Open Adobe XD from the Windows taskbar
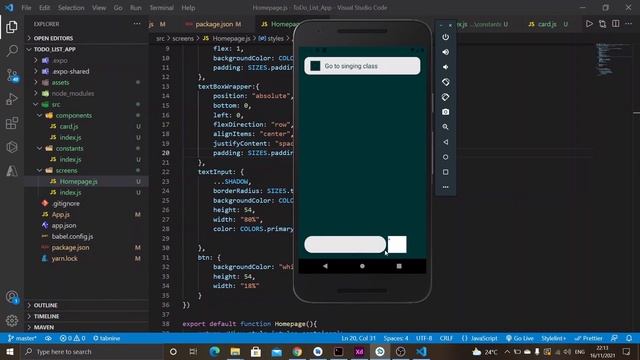Image resolution: width=640 pixels, height=360 pixels. [359, 352]
